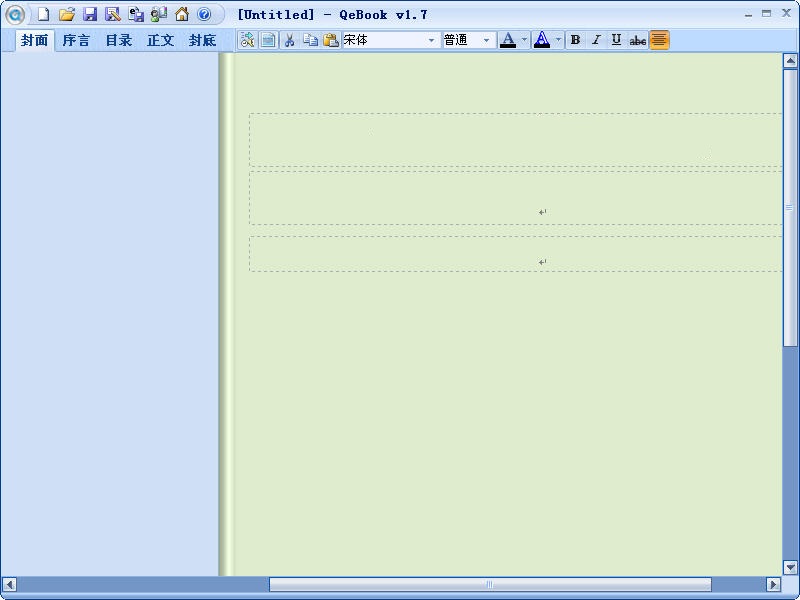This screenshot has width=800, height=600.
Task: Switch to the 序言 tab
Action: (76, 40)
